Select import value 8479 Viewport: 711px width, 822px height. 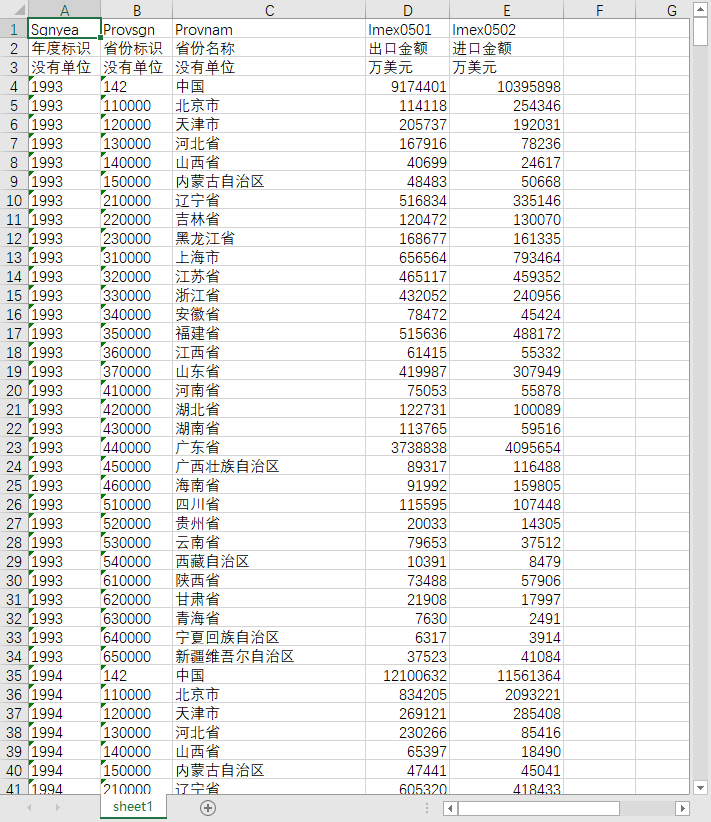tap(507, 561)
